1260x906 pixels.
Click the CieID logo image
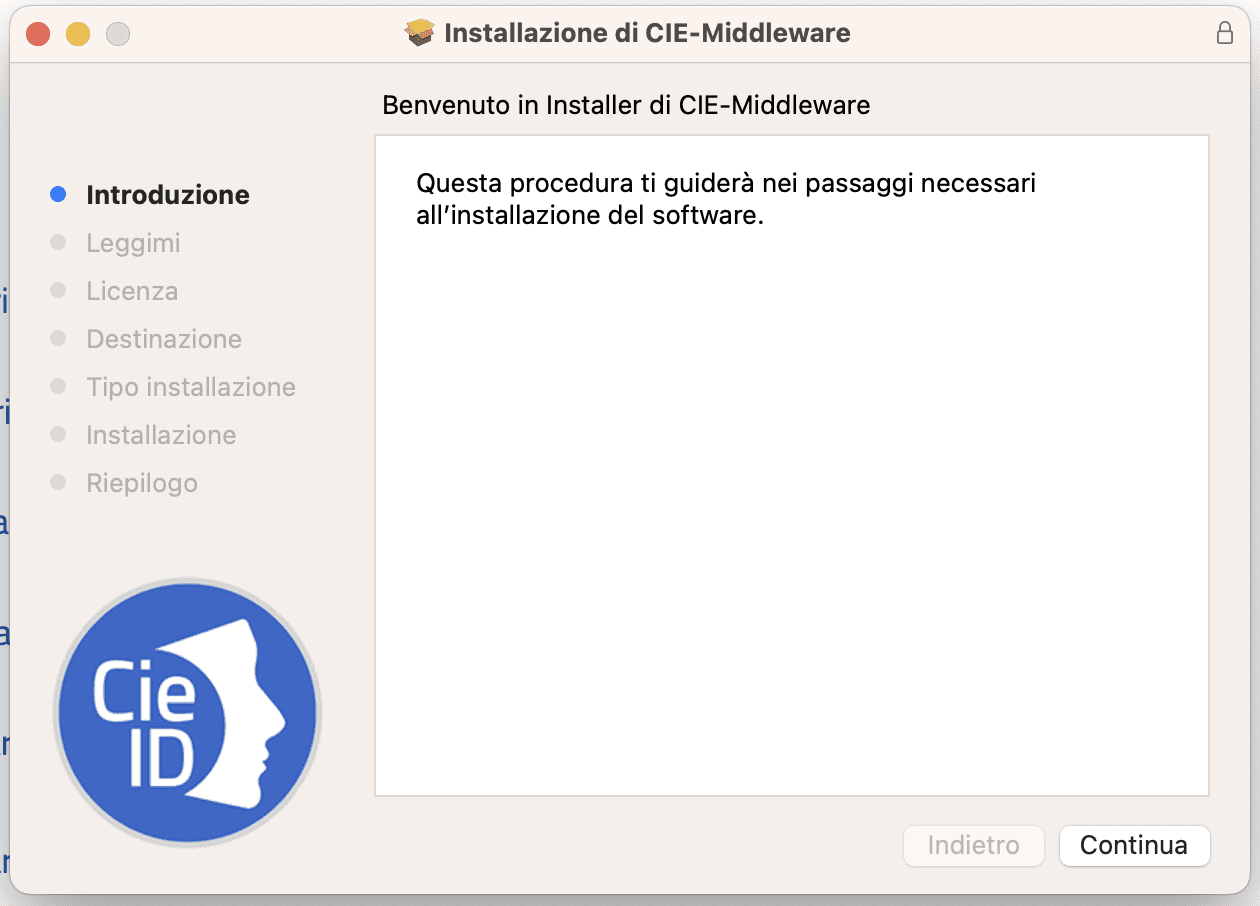(188, 711)
